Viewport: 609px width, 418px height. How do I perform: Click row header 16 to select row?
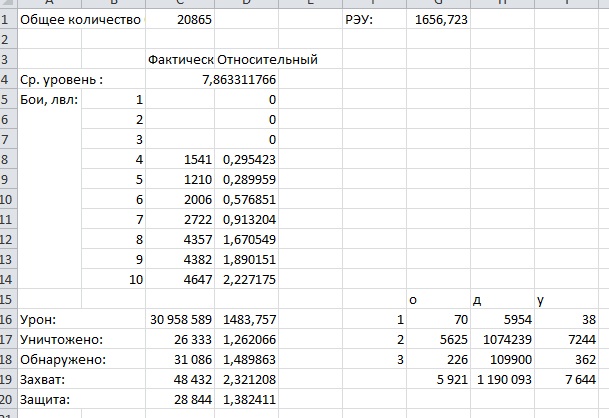pos(7,319)
